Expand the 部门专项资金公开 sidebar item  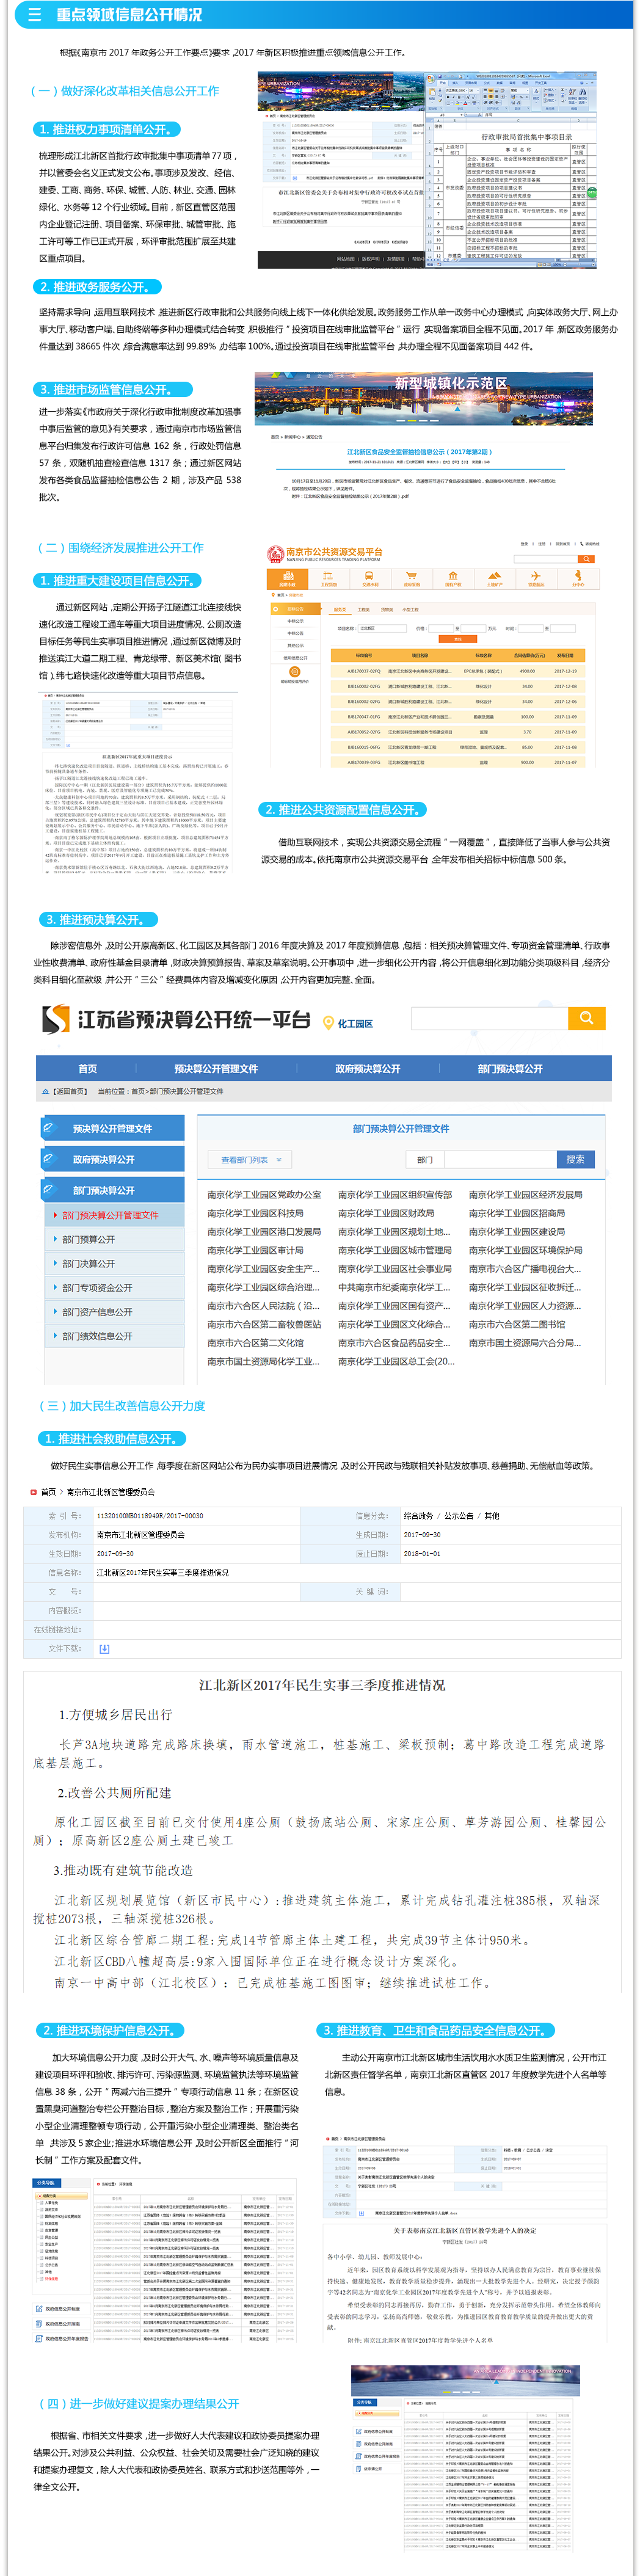pyautogui.click(x=97, y=1288)
